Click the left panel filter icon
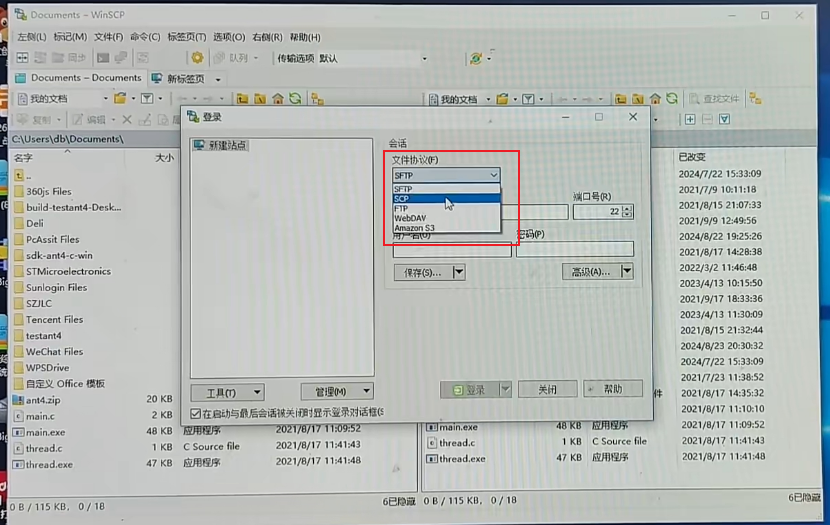This screenshot has width=830, height=525. [x=147, y=98]
